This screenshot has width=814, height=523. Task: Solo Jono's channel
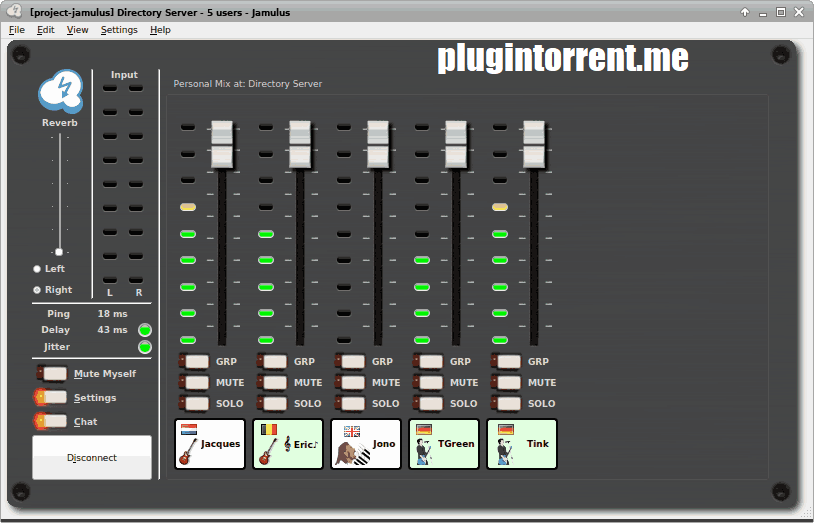(x=350, y=403)
